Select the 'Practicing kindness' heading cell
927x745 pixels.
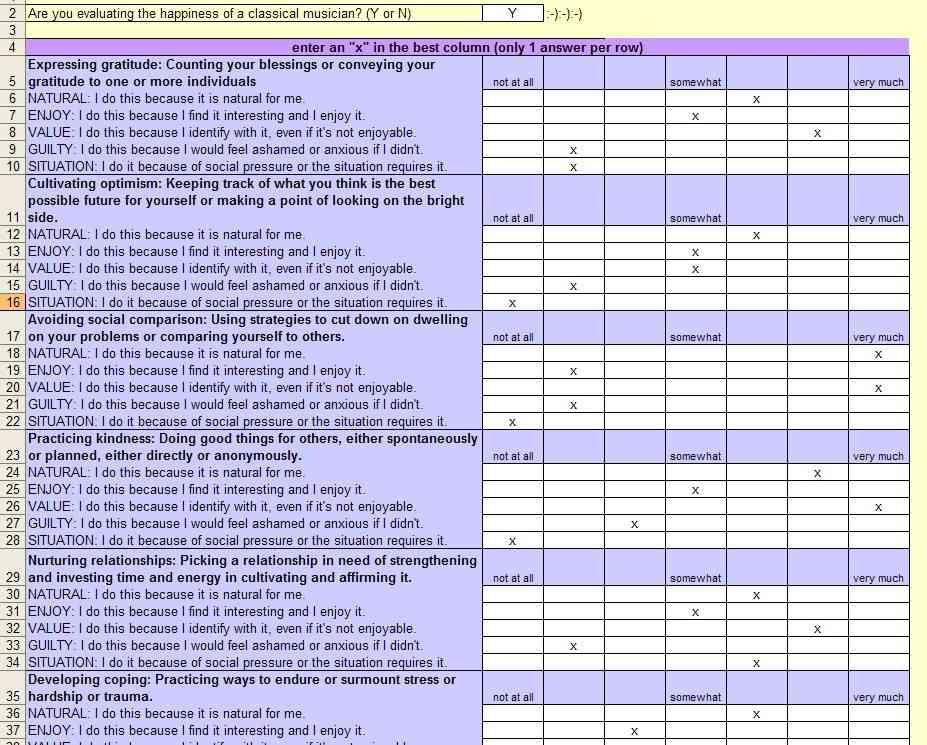tap(254, 447)
